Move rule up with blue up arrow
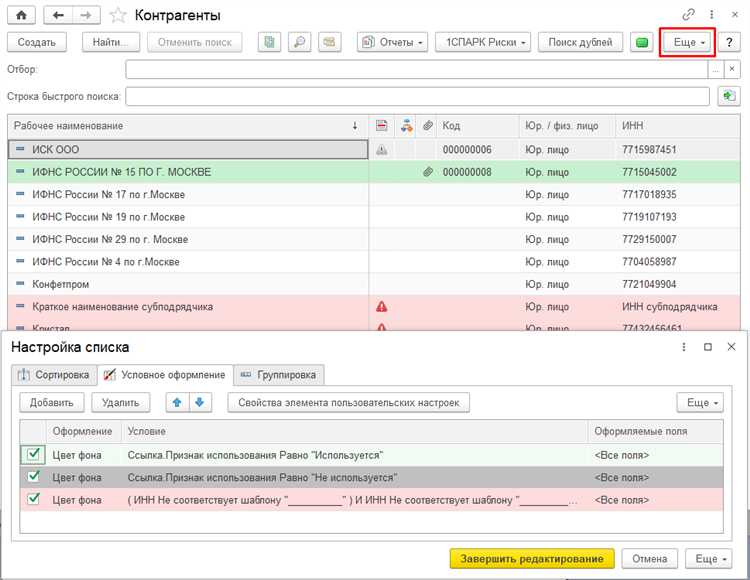This screenshot has height=580, width=750. pyautogui.click(x=176, y=402)
